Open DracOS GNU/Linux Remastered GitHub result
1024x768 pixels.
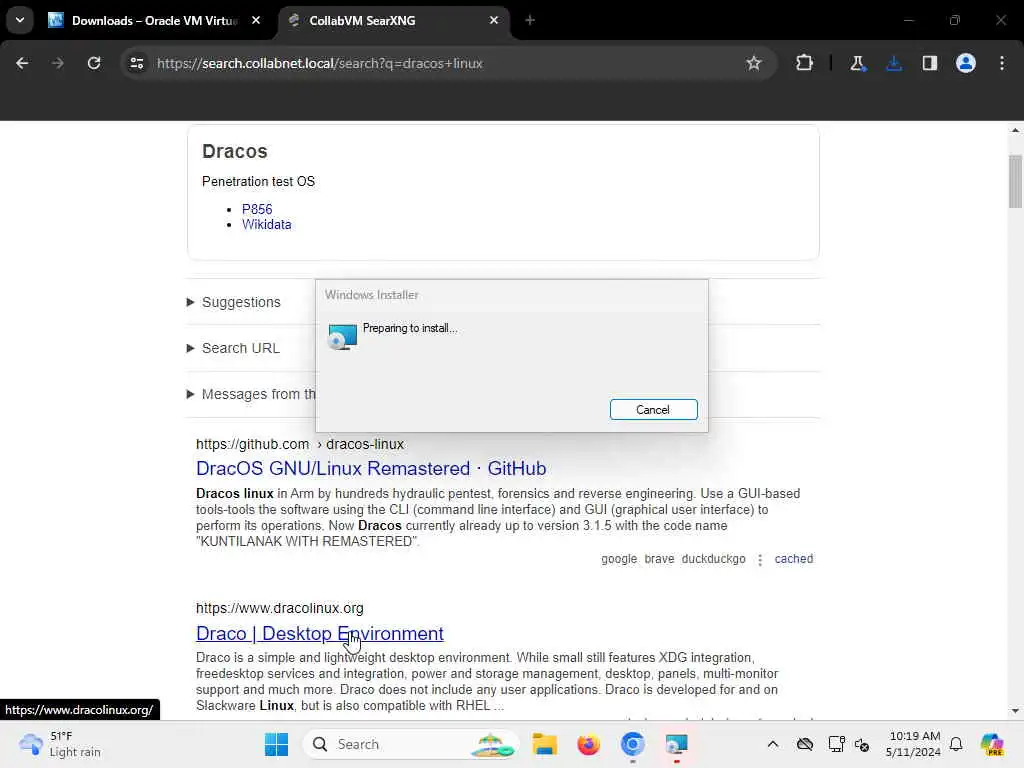371,469
